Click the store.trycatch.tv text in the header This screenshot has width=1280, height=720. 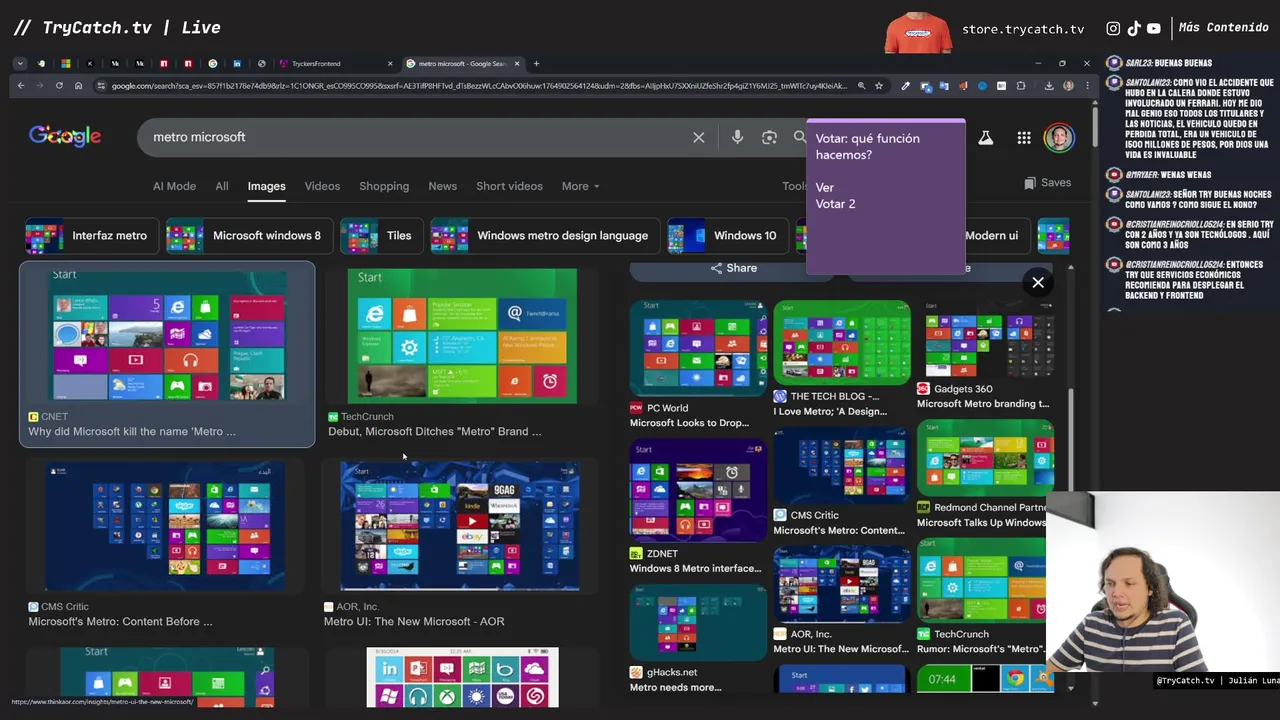pos(1023,29)
